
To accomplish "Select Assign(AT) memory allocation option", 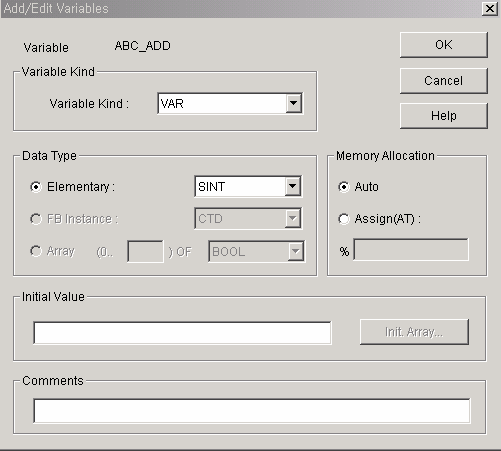I will 344,219.
